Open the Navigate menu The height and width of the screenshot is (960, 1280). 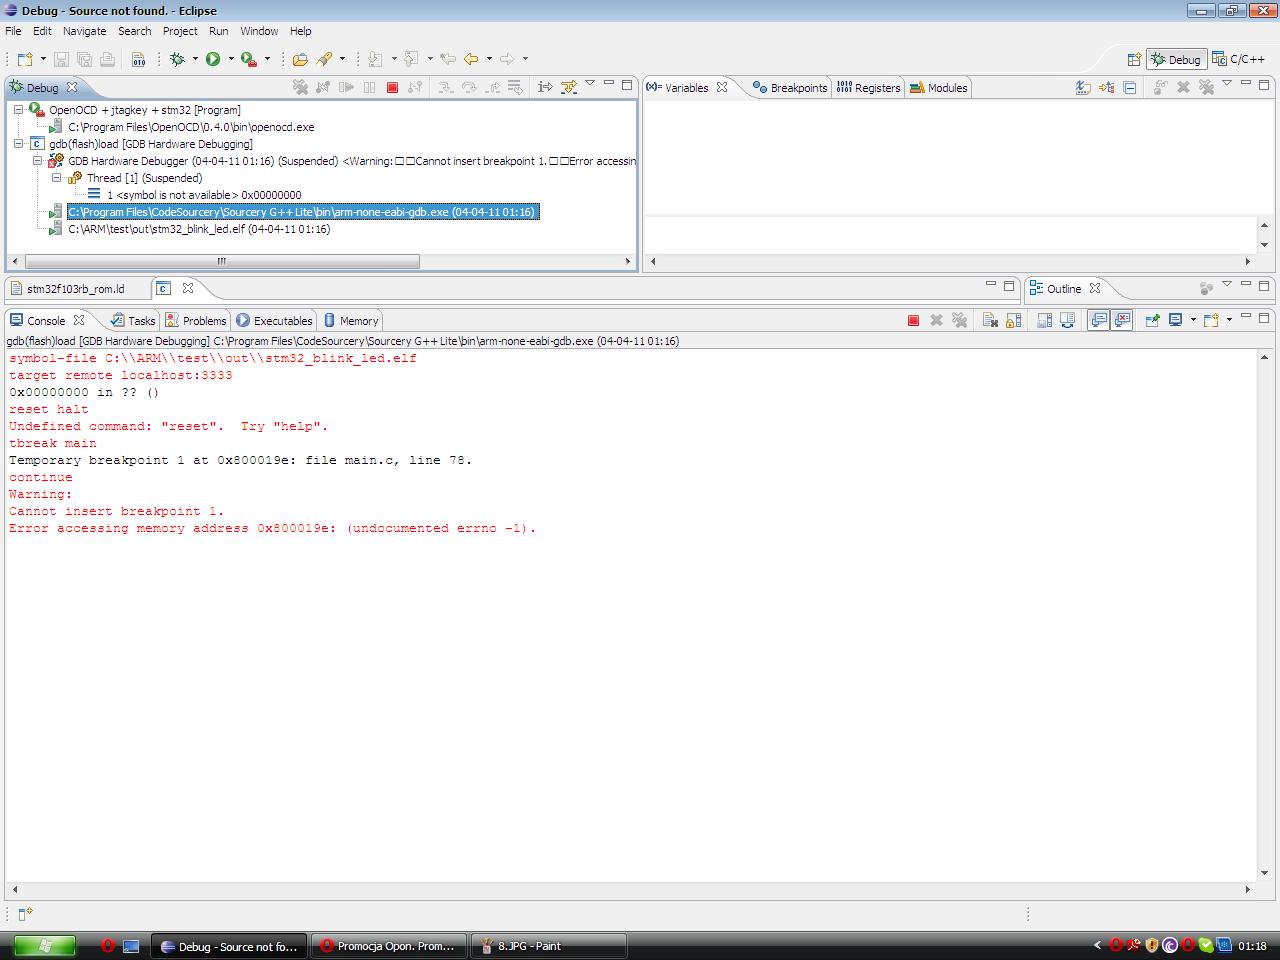click(84, 31)
